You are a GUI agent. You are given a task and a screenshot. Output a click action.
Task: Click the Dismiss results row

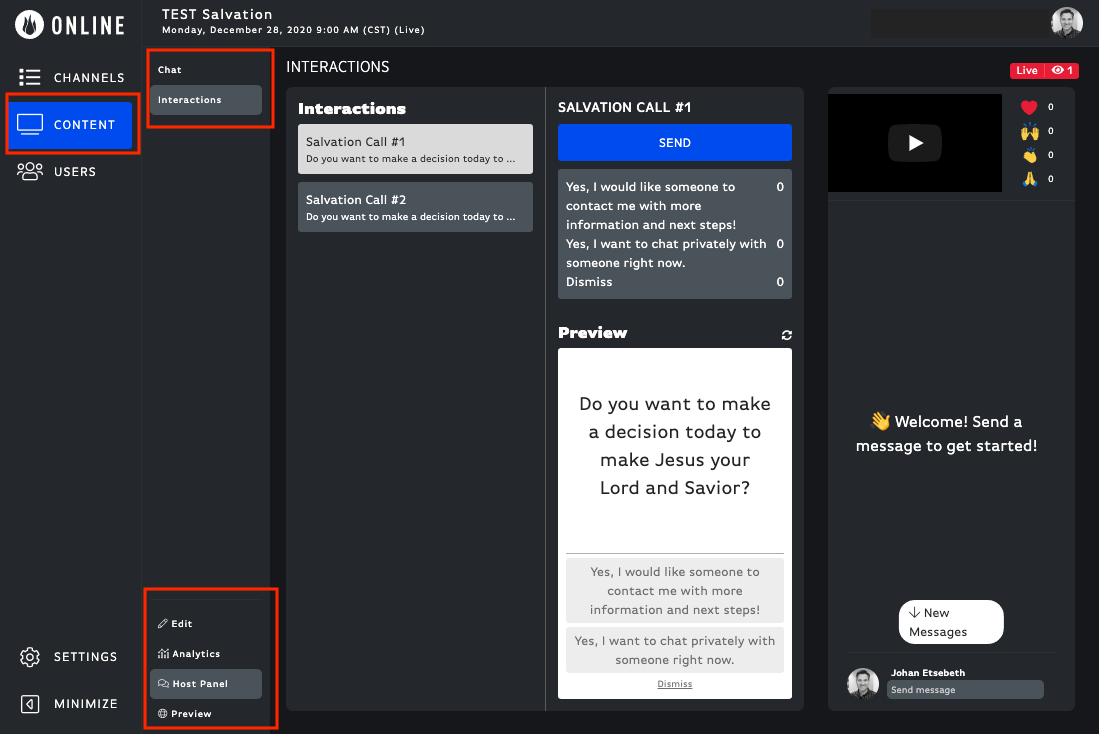[674, 282]
